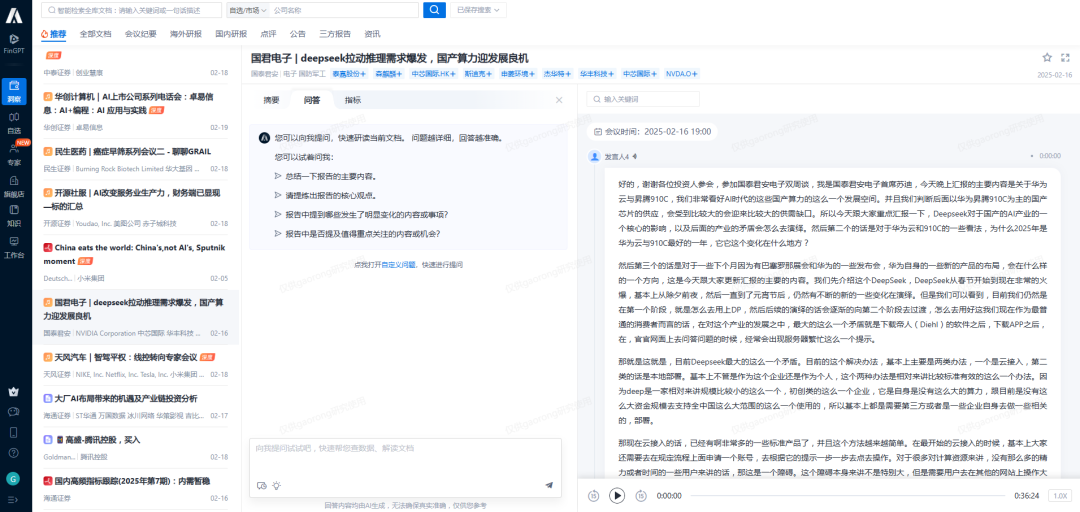
Task: Open the 工作台 sidebar section
Action: (14, 246)
